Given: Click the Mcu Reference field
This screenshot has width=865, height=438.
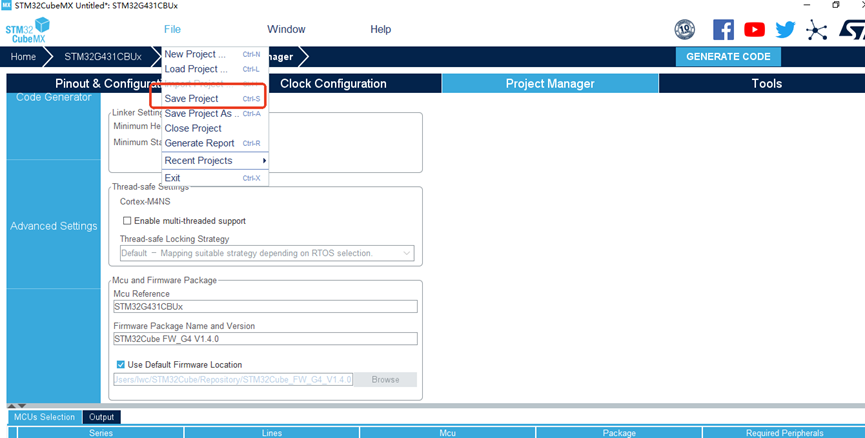Looking at the screenshot, I should point(265,306).
